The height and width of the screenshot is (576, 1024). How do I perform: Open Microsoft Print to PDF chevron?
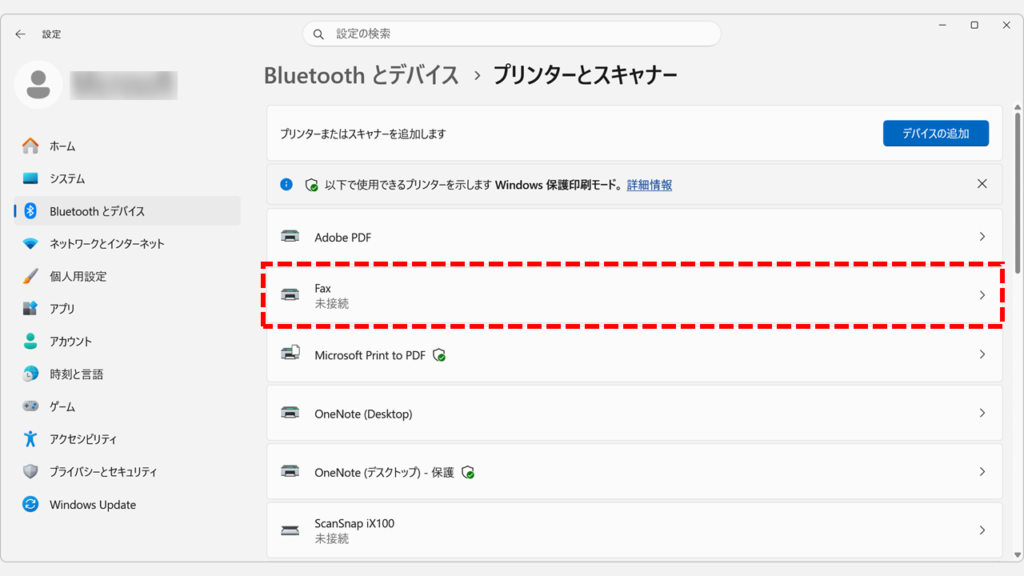[982, 354]
